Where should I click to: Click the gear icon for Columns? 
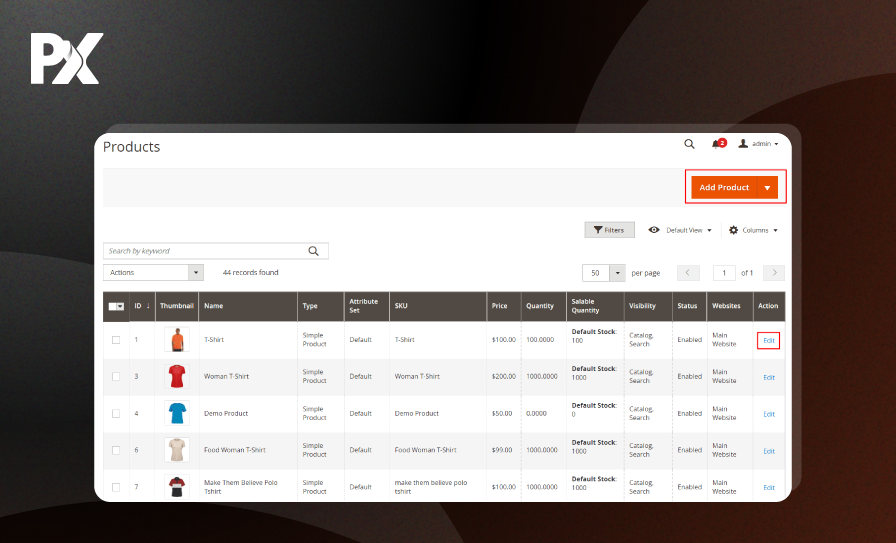point(733,230)
